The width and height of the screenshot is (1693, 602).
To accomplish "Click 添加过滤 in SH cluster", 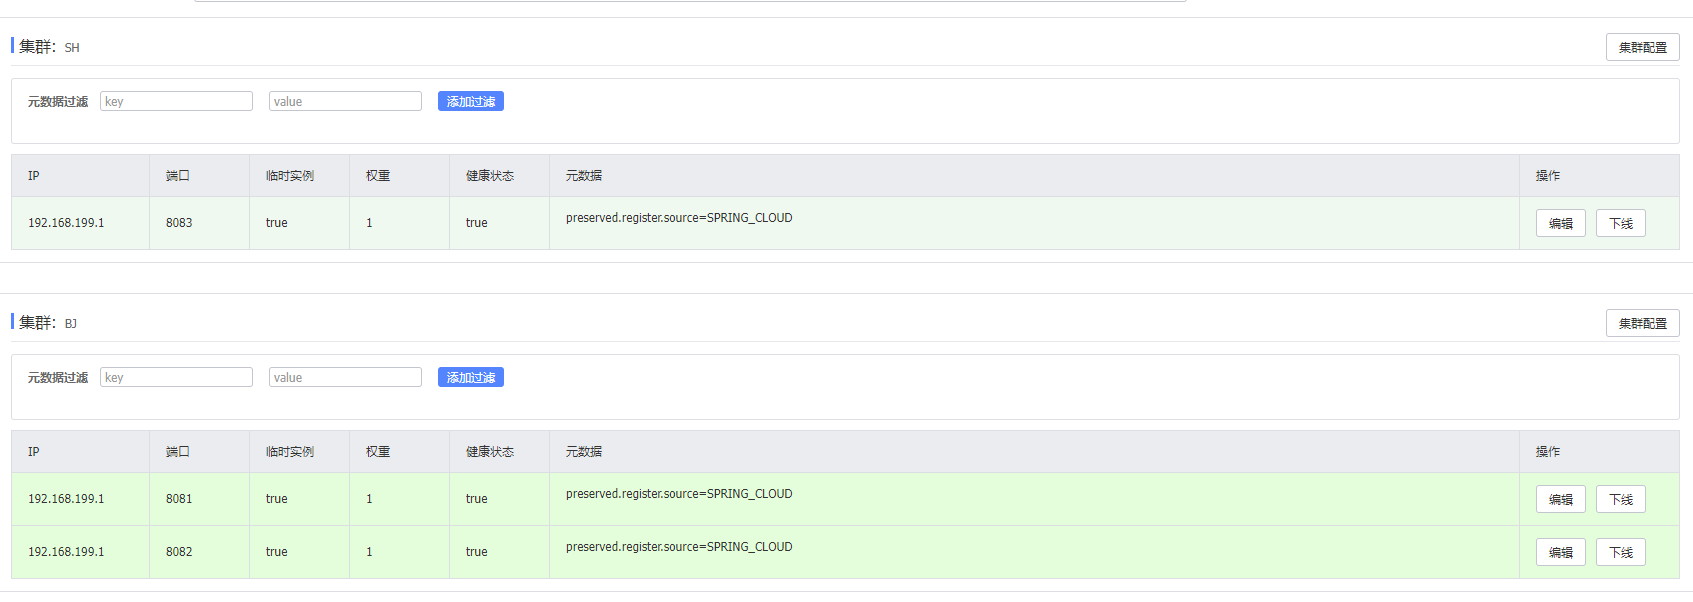I will (x=471, y=101).
